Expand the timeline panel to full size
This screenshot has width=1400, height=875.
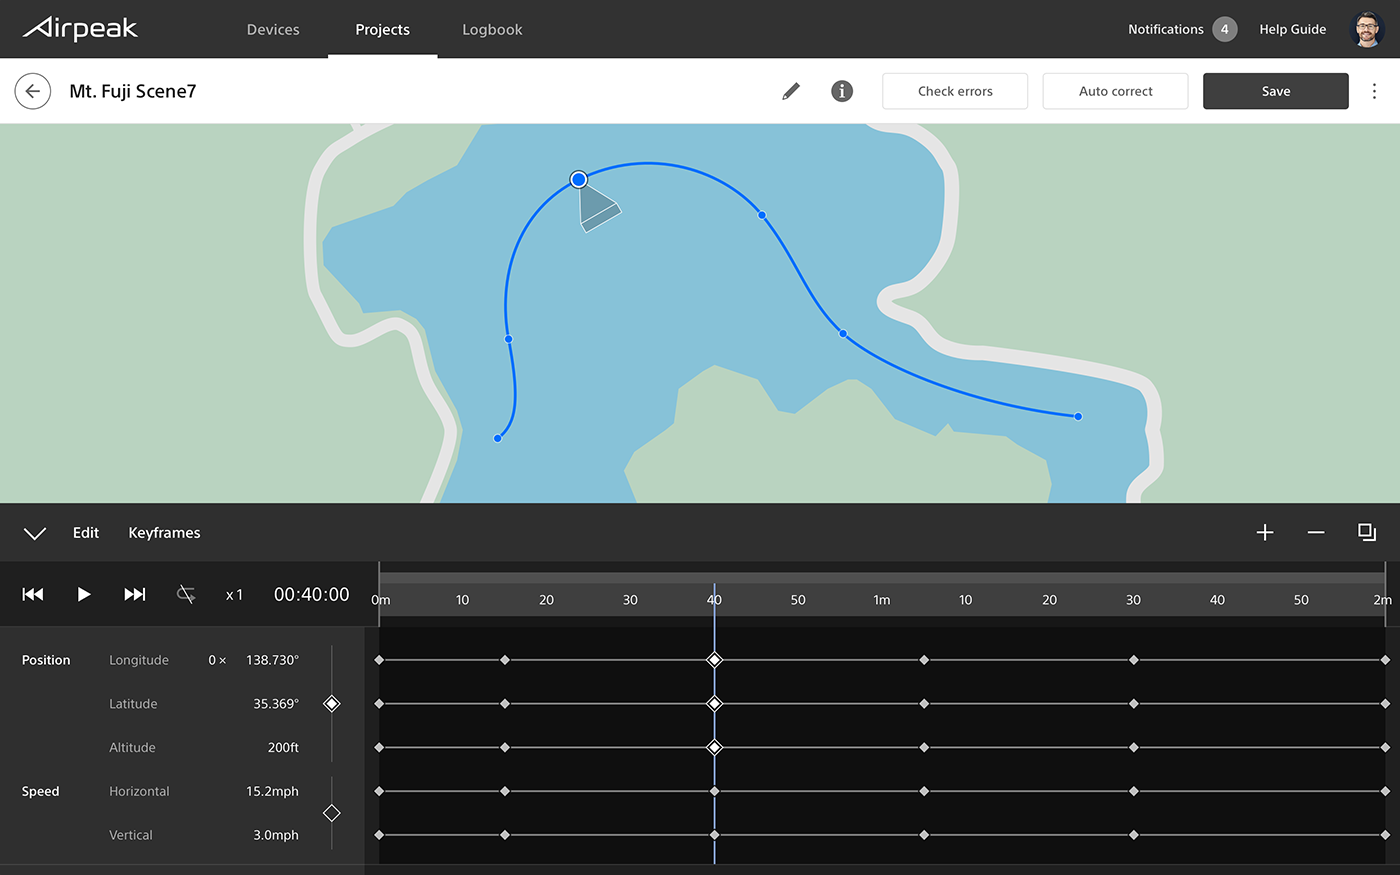pos(1367,532)
